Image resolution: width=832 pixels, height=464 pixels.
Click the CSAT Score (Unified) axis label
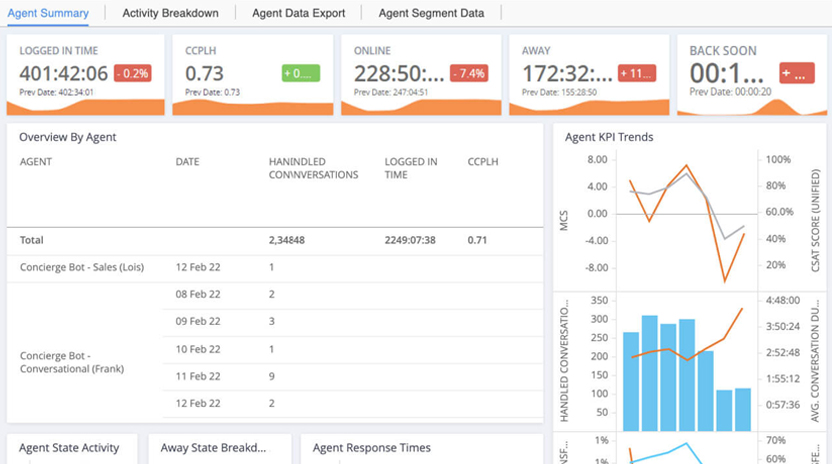(x=816, y=220)
